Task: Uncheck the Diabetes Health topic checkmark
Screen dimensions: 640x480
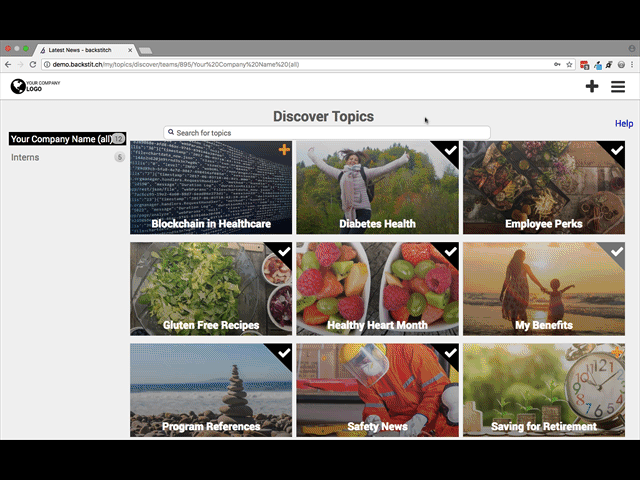Action: pos(450,150)
